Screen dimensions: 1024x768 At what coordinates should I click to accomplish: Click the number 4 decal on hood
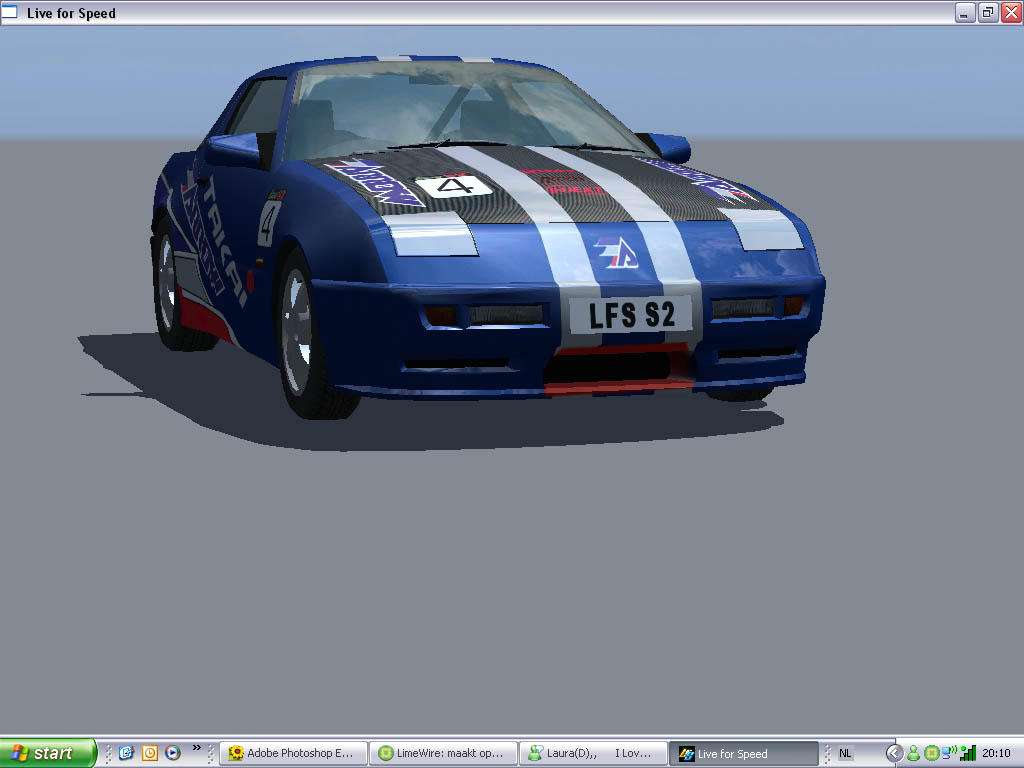click(455, 187)
